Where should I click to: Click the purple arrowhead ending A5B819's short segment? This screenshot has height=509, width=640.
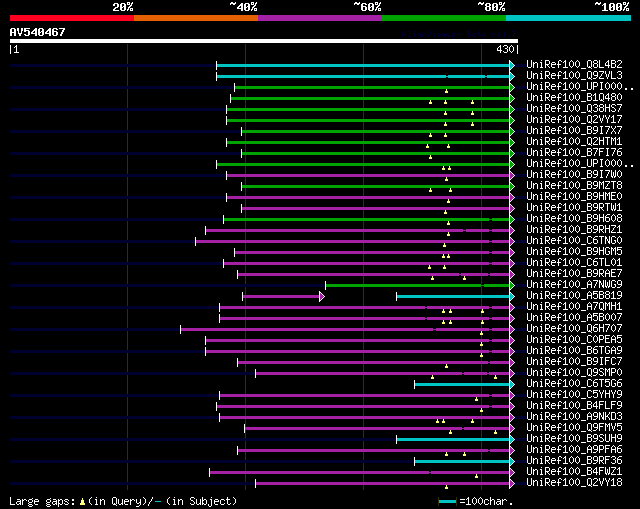(322, 296)
